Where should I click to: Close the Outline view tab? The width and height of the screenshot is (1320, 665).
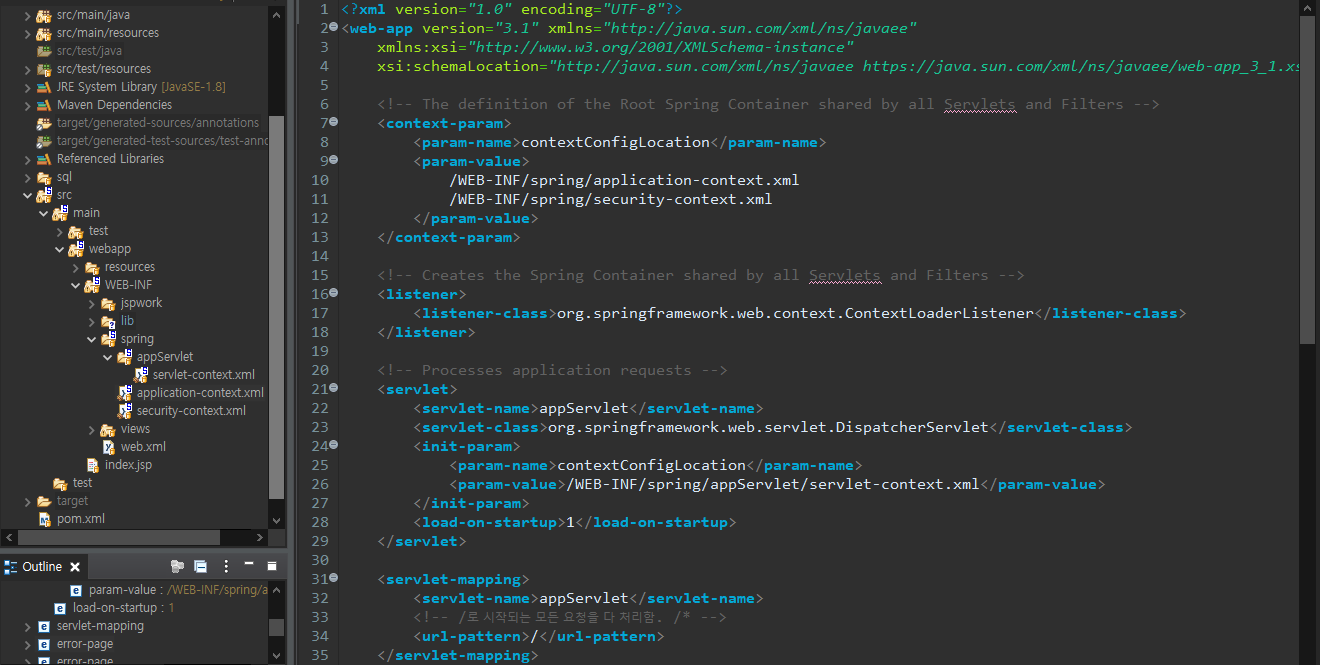pos(75,567)
